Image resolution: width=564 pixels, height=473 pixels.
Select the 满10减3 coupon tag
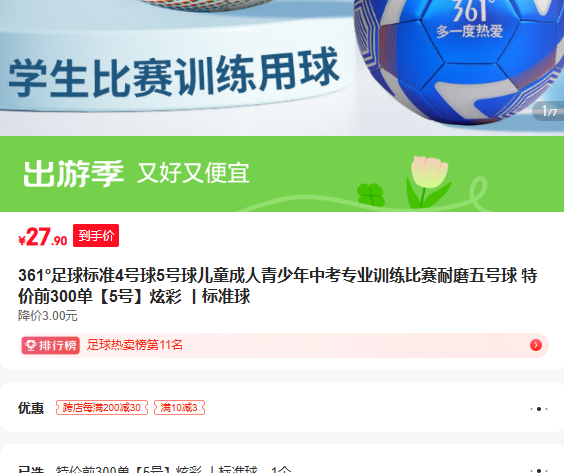[179, 408]
